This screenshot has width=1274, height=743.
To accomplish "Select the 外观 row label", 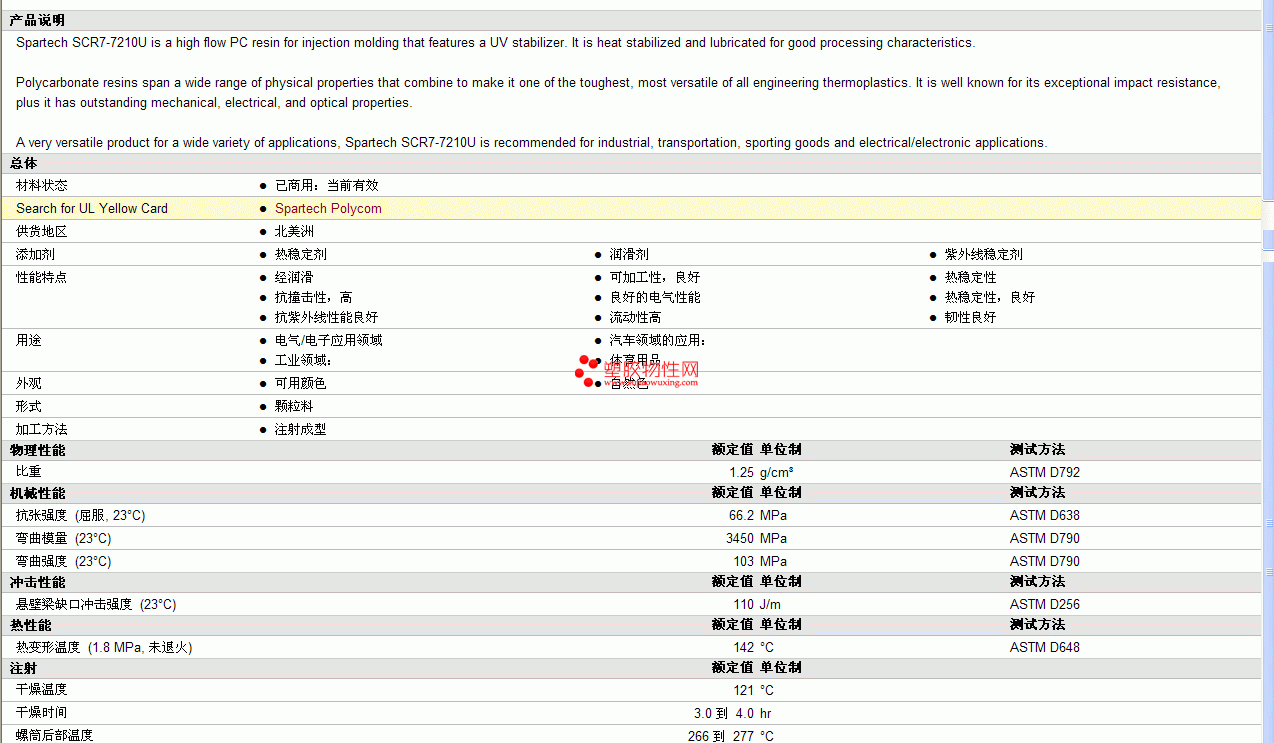I will (29, 383).
